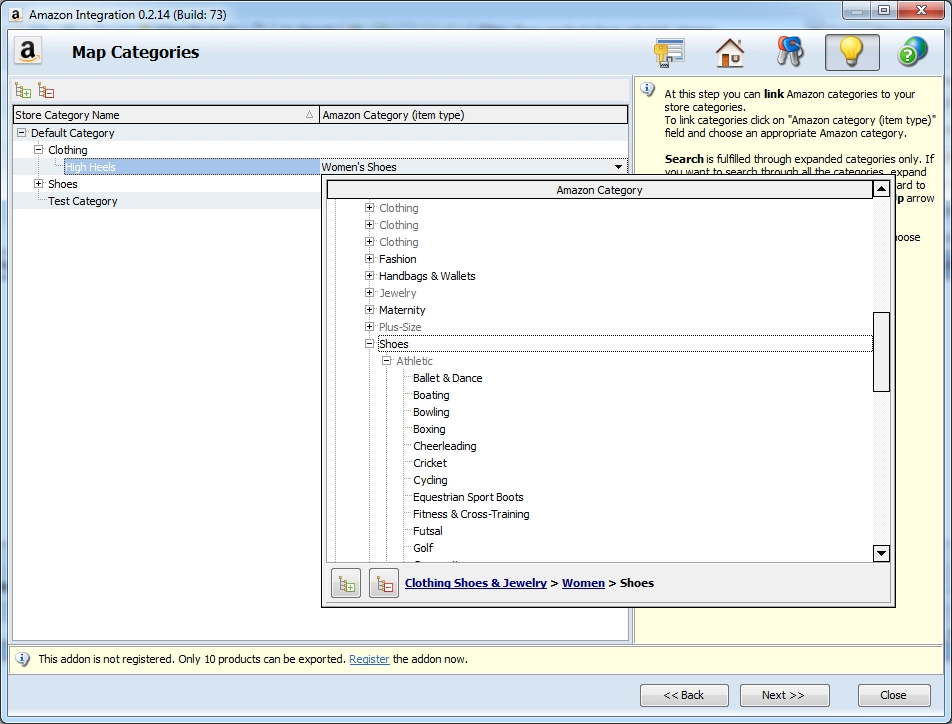
Task: Choose Fitness & Cross-Training category
Action: click(471, 514)
